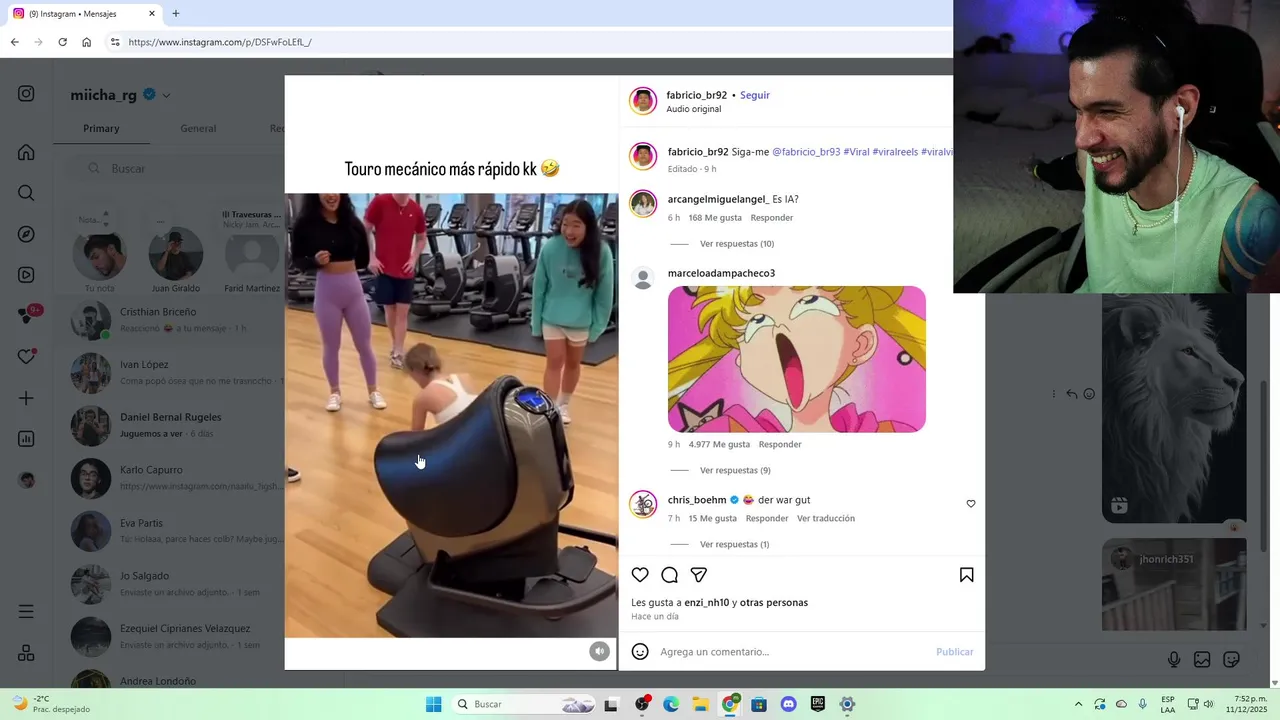This screenshot has height=720, width=1280.
Task: Click the Publicar button
Action: (x=954, y=652)
